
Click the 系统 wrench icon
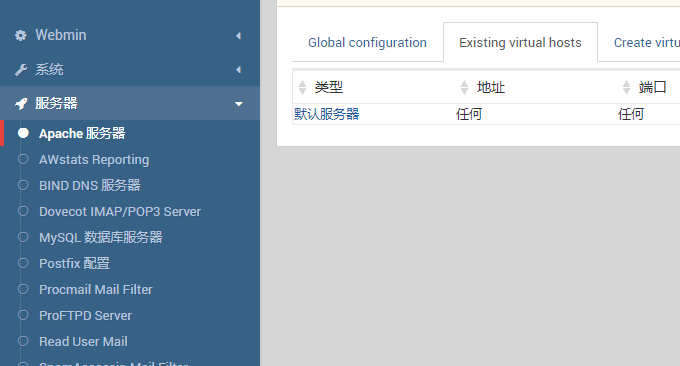(x=20, y=69)
